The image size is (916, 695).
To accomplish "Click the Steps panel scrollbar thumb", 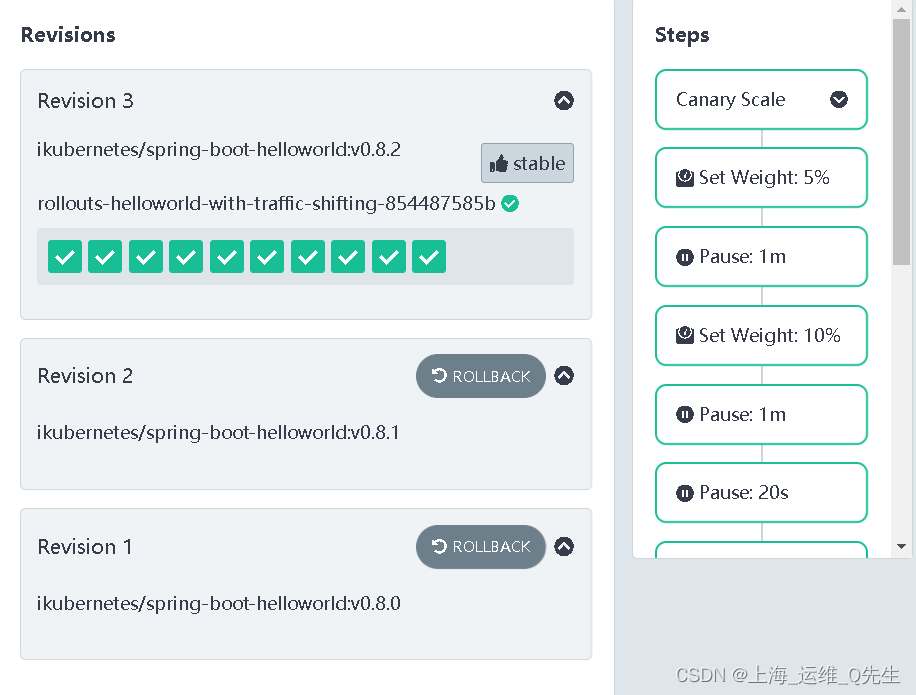I will (901, 141).
